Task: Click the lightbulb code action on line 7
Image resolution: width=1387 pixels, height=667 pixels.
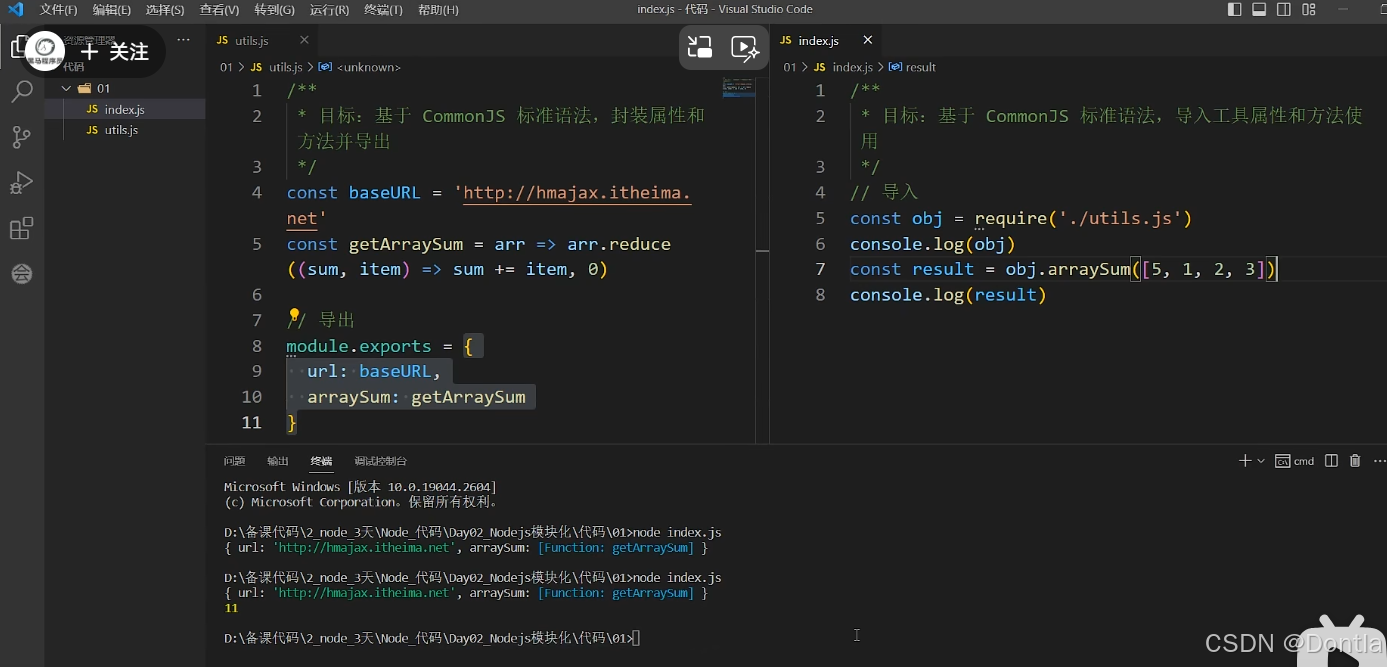Action: click(294, 316)
